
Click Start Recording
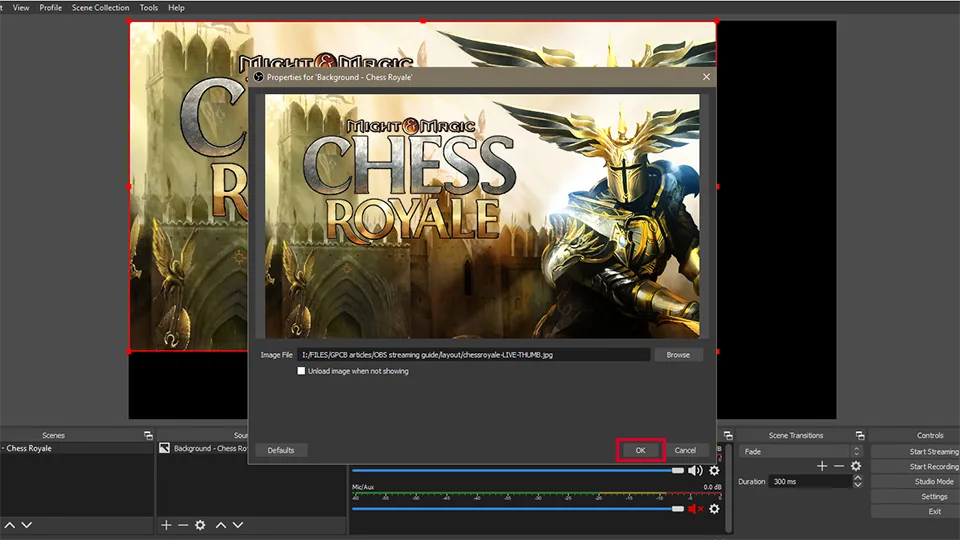tap(916, 467)
